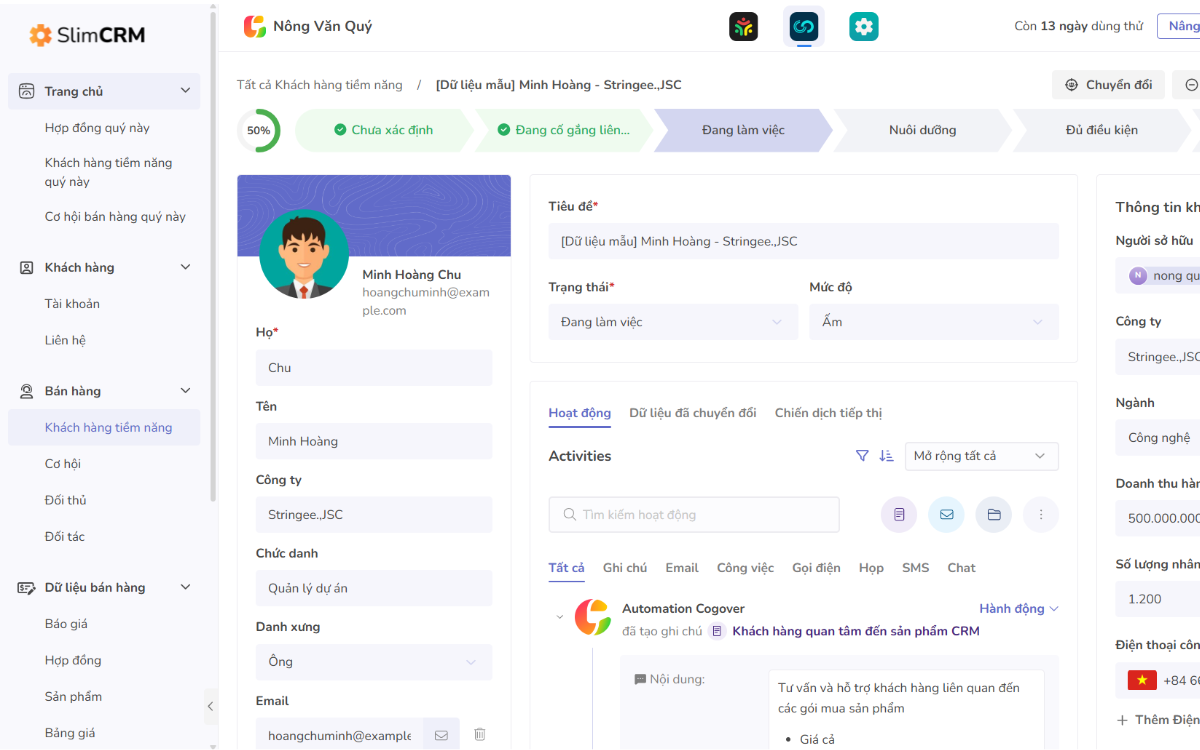Click the envelope icon beside the Email field

tap(441, 735)
